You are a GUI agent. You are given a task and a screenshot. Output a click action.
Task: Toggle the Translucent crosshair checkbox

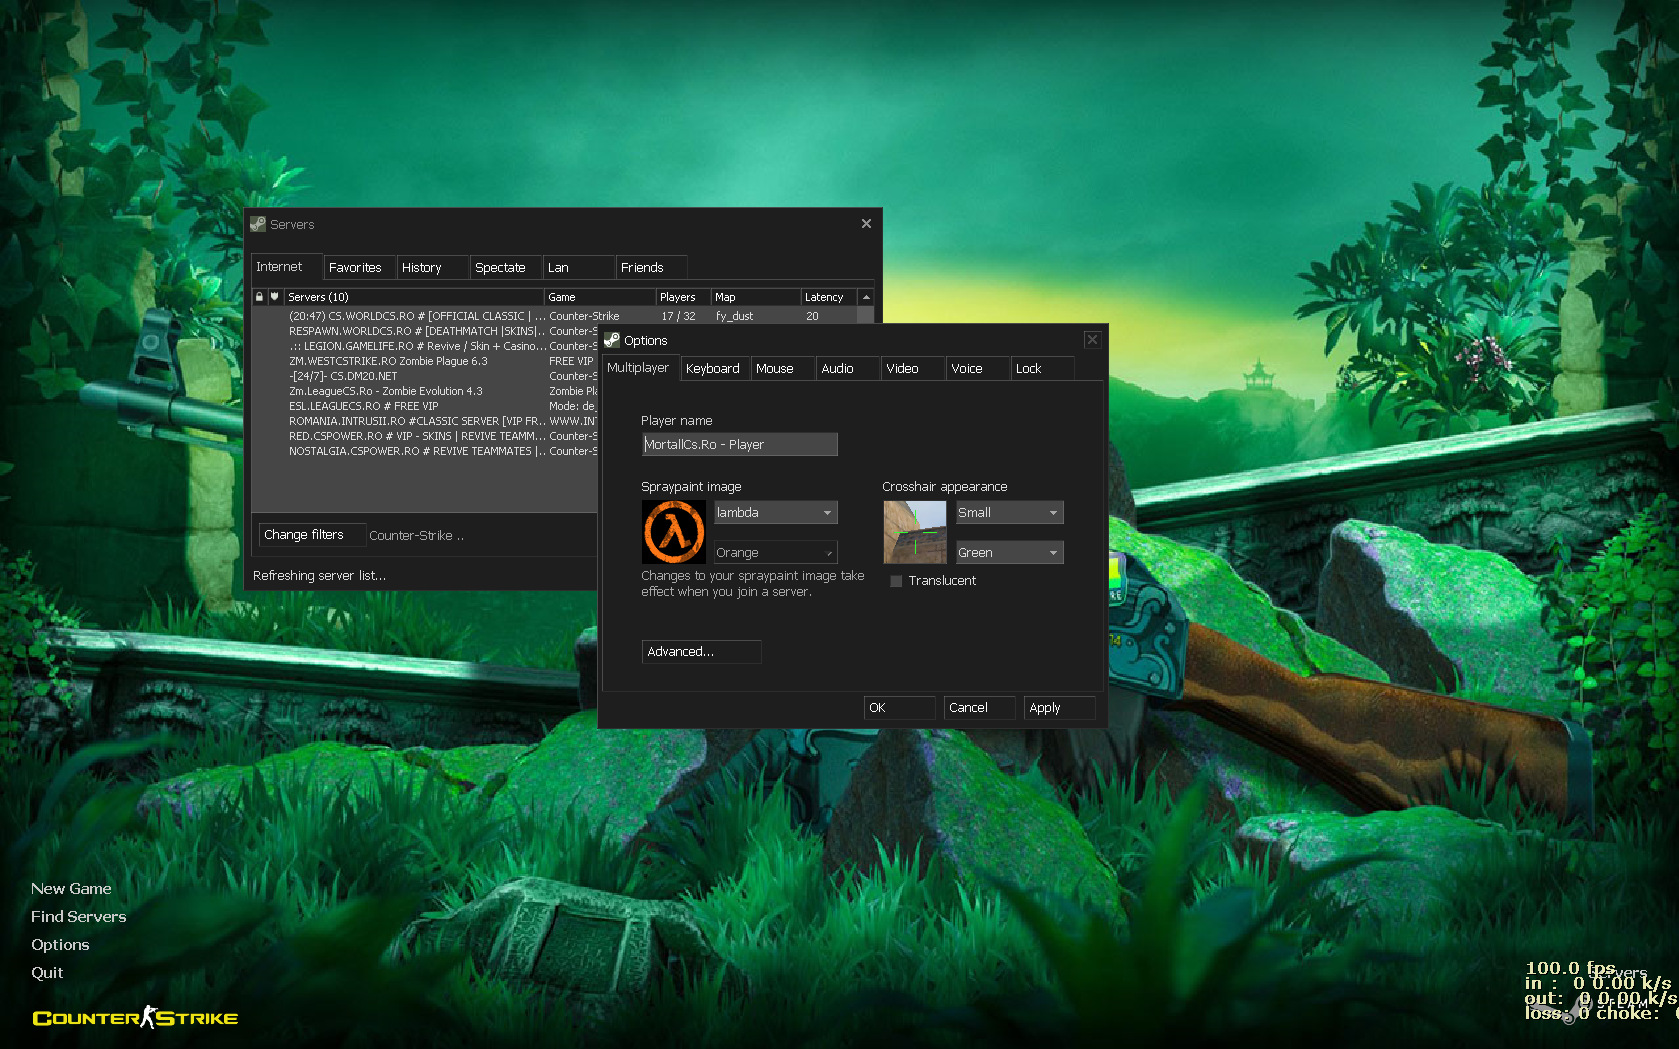(x=896, y=581)
